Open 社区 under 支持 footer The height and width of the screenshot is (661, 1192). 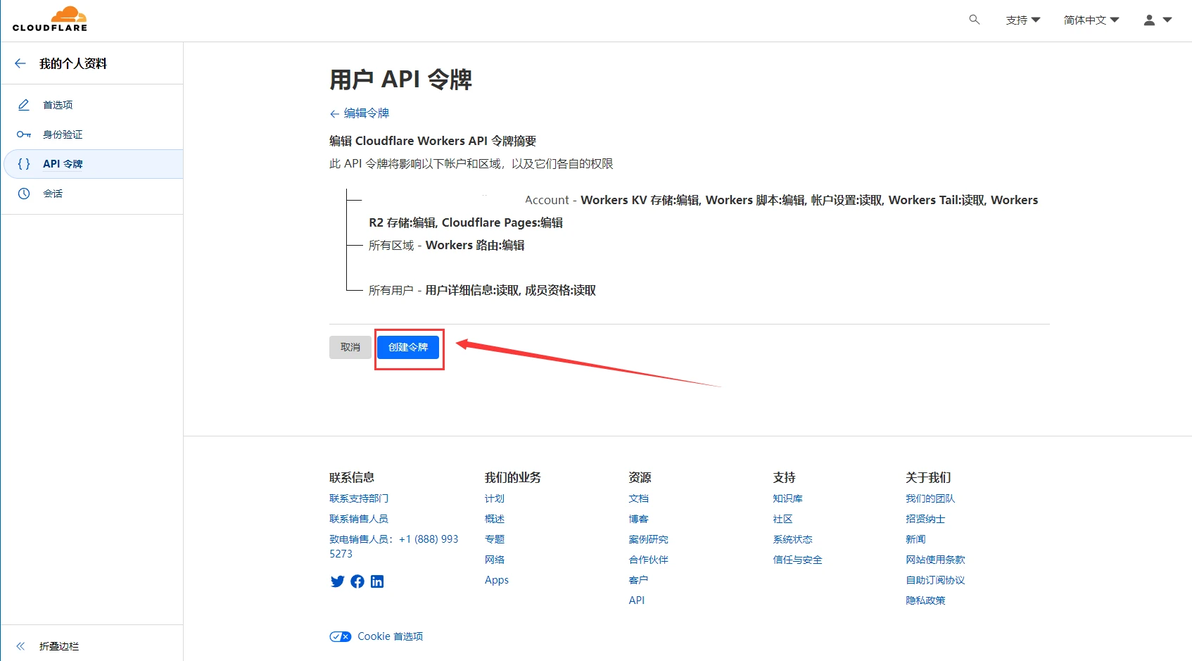[783, 519]
